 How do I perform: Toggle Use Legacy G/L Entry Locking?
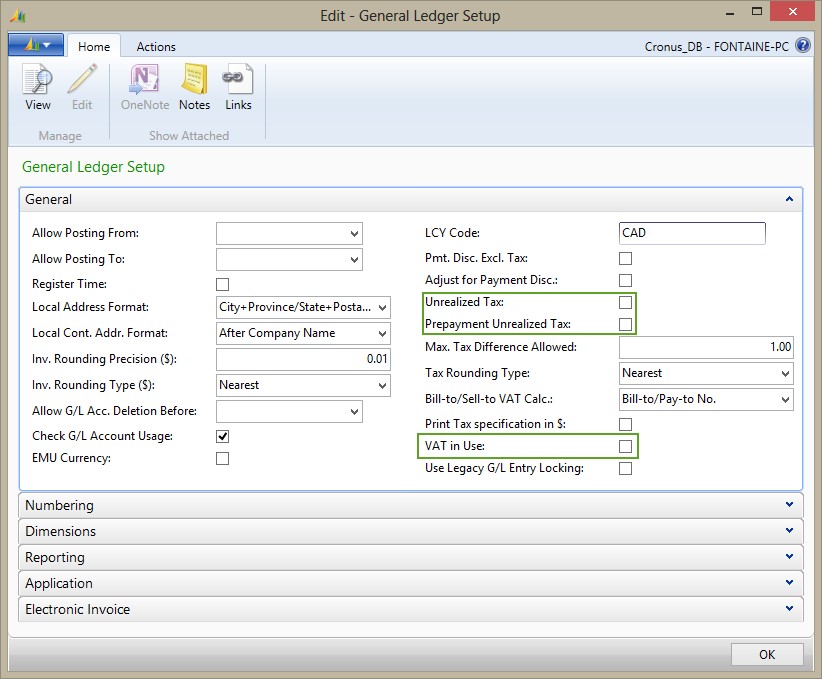[625, 468]
